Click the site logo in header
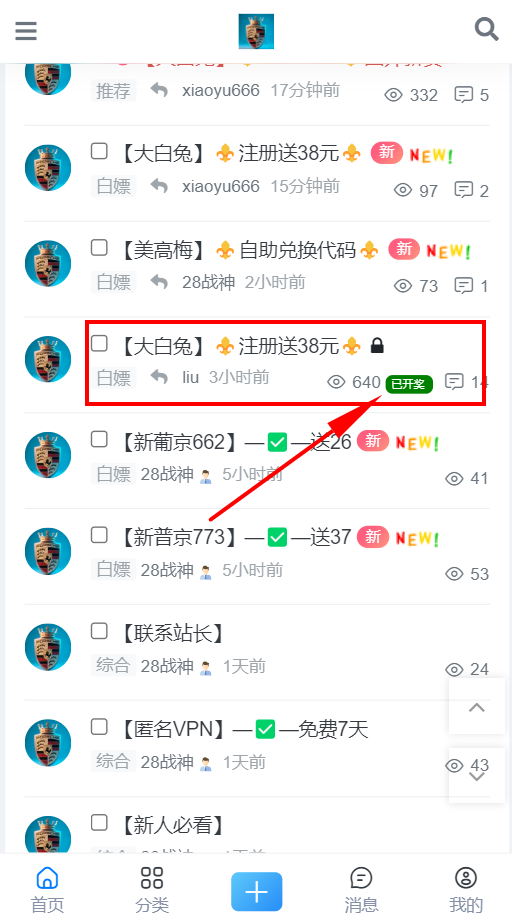 click(256, 31)
